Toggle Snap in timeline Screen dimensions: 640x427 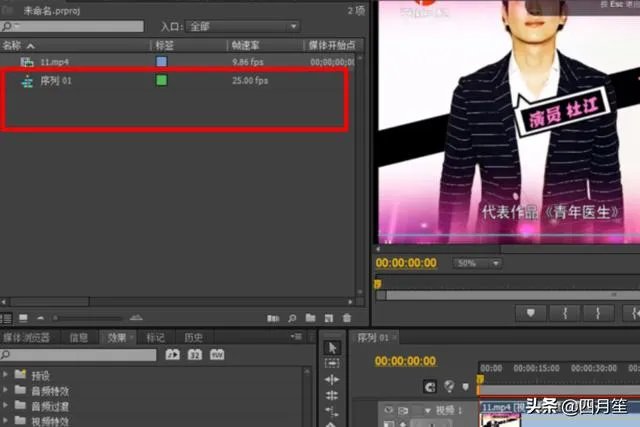coord(430,387)
